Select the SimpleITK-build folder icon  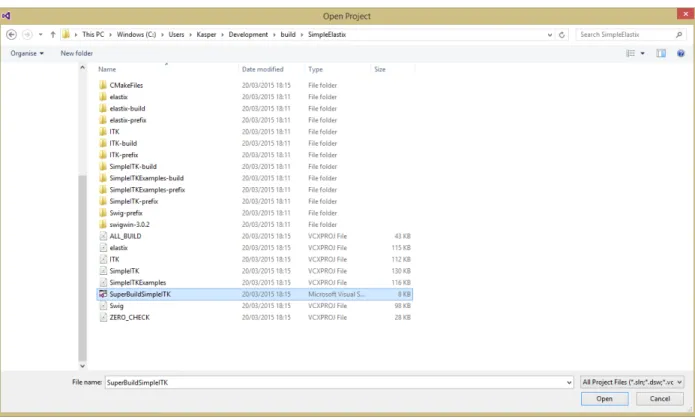pos(103,167)
